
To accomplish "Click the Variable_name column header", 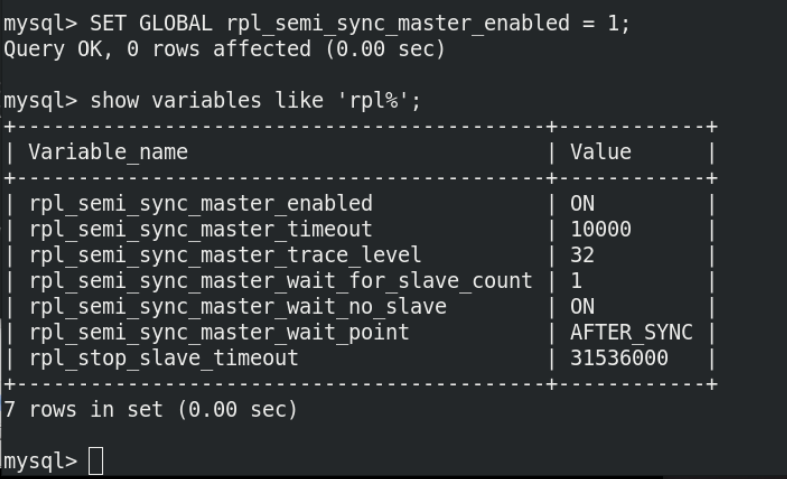I will pyautogui.click(x=108, y=152).
